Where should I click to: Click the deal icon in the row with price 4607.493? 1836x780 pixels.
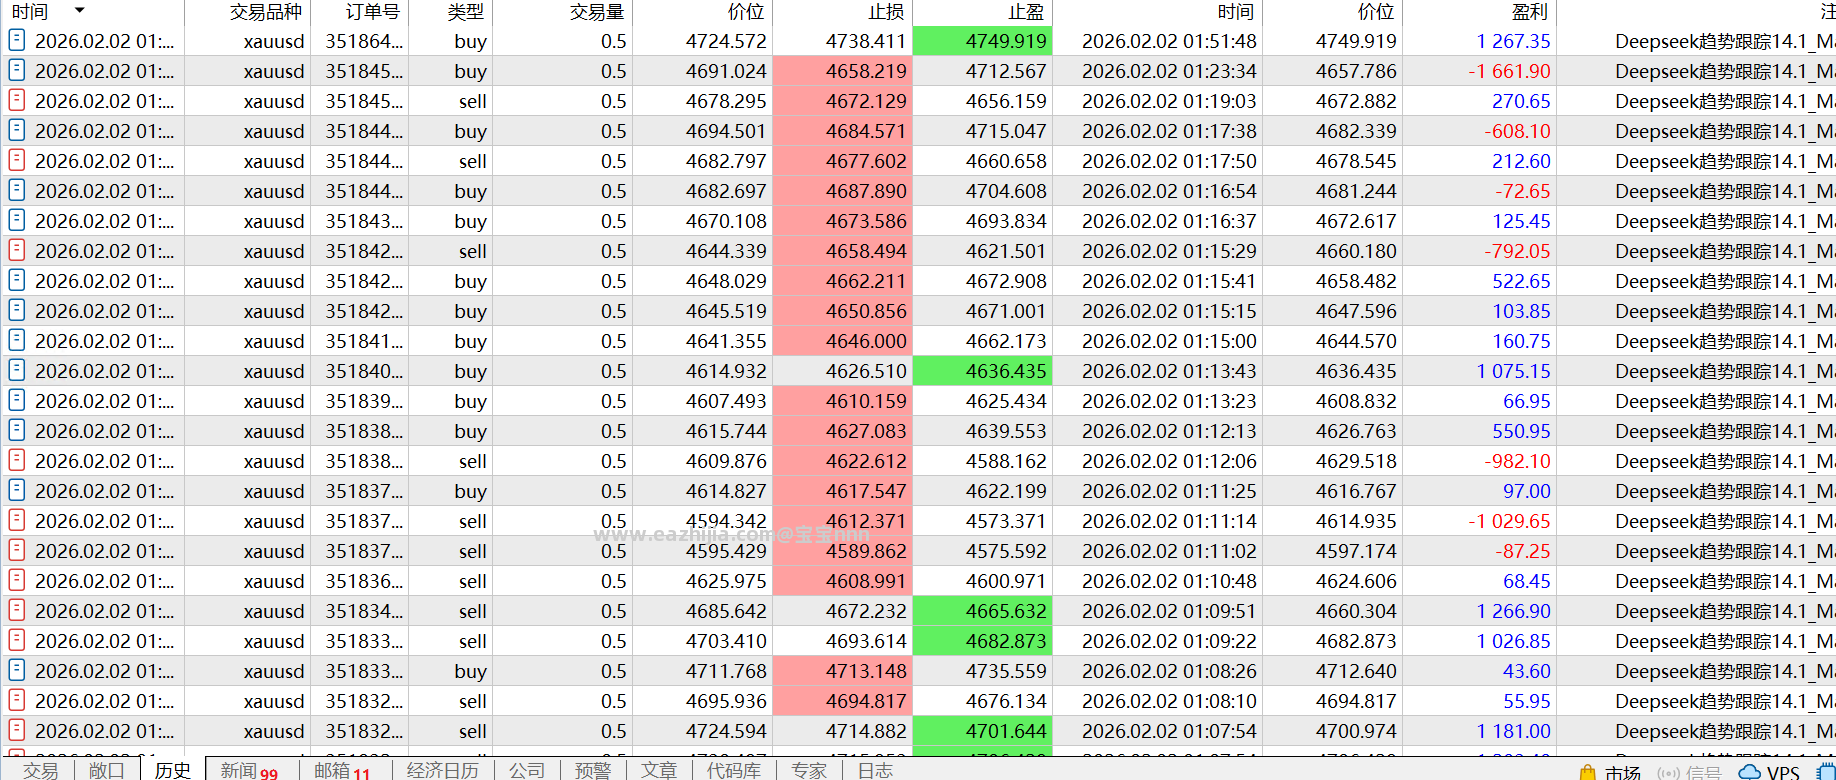(x=16, y=400)
